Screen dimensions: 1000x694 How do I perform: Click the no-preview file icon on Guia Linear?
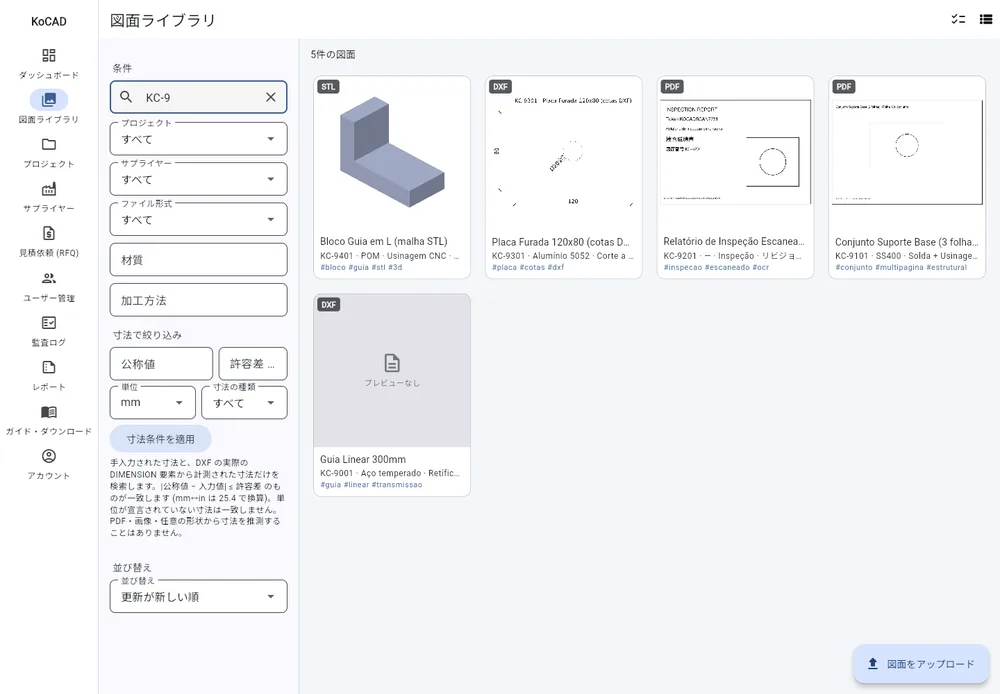(x=392, y=363)
